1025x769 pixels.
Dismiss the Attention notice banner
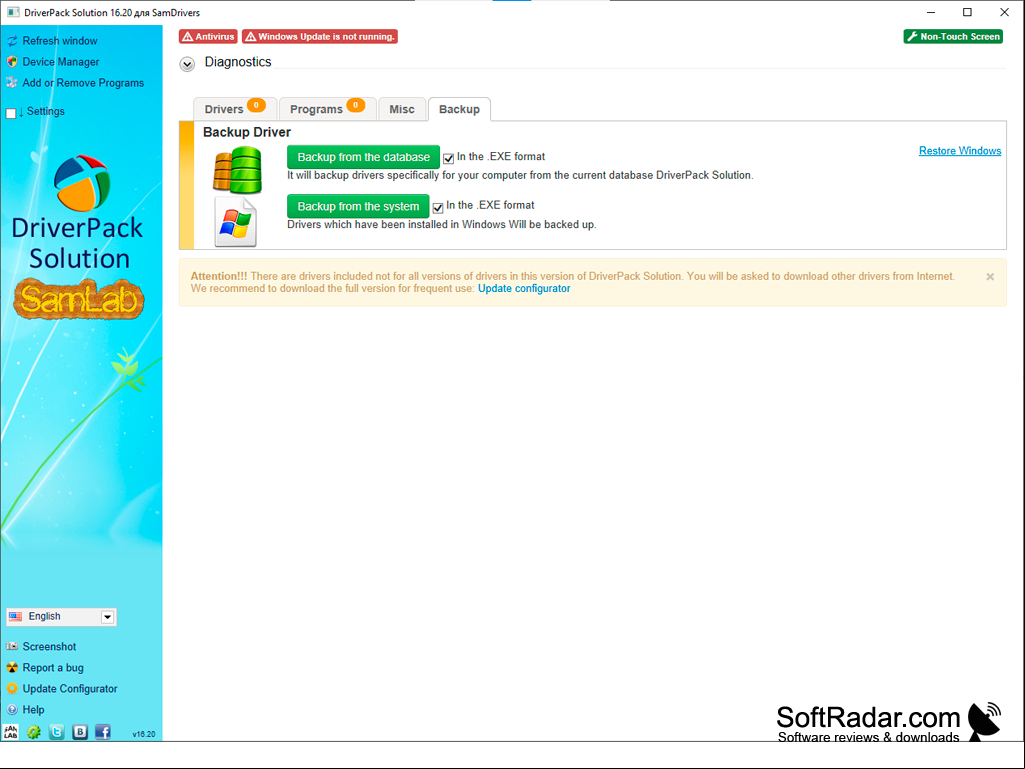(990, 277)
